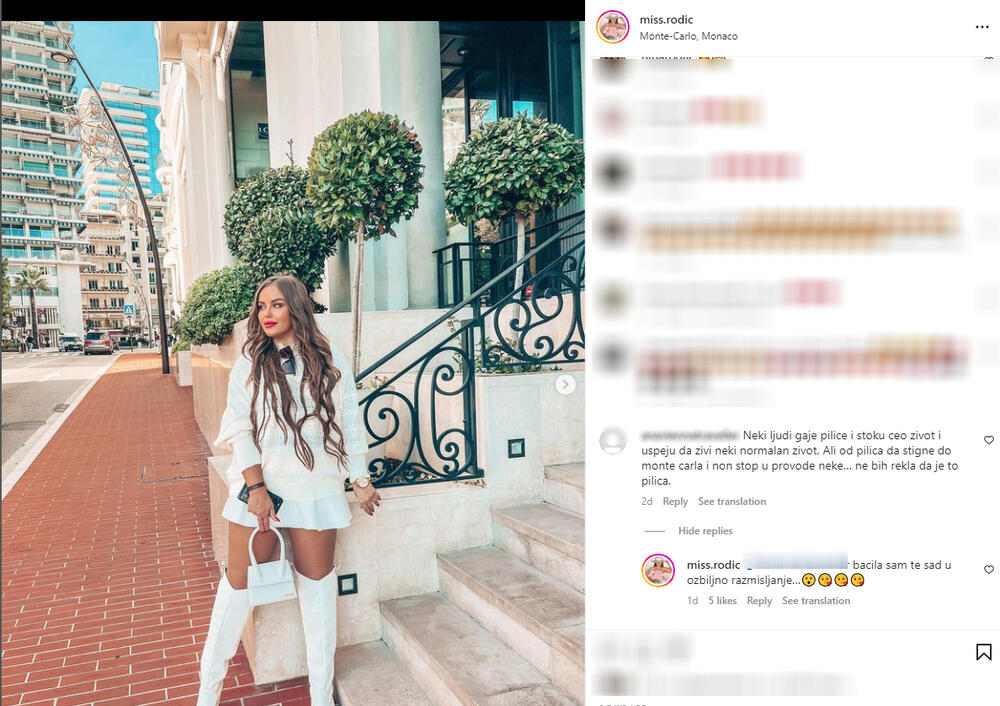
Task: Click See translation under miss.rodic's reply
Action: tap(816, 601)
